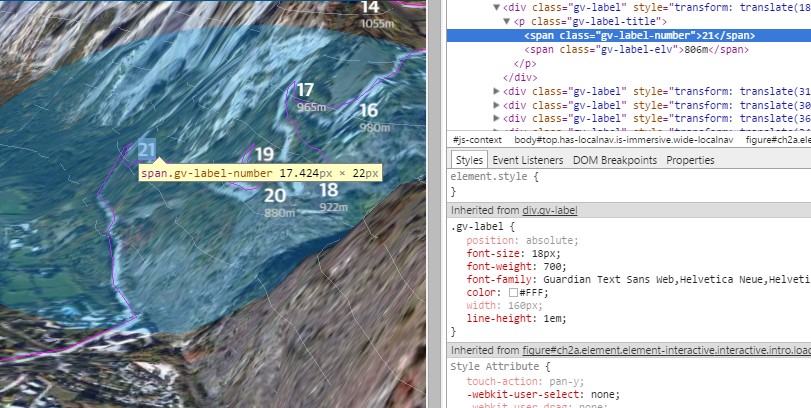Edit the font-weight 700 value
811x408 pixels.
tap(554, 267)
